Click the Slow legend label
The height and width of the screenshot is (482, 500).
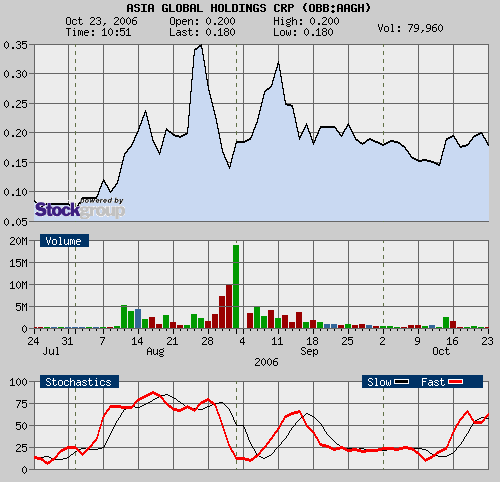point(379,382)
